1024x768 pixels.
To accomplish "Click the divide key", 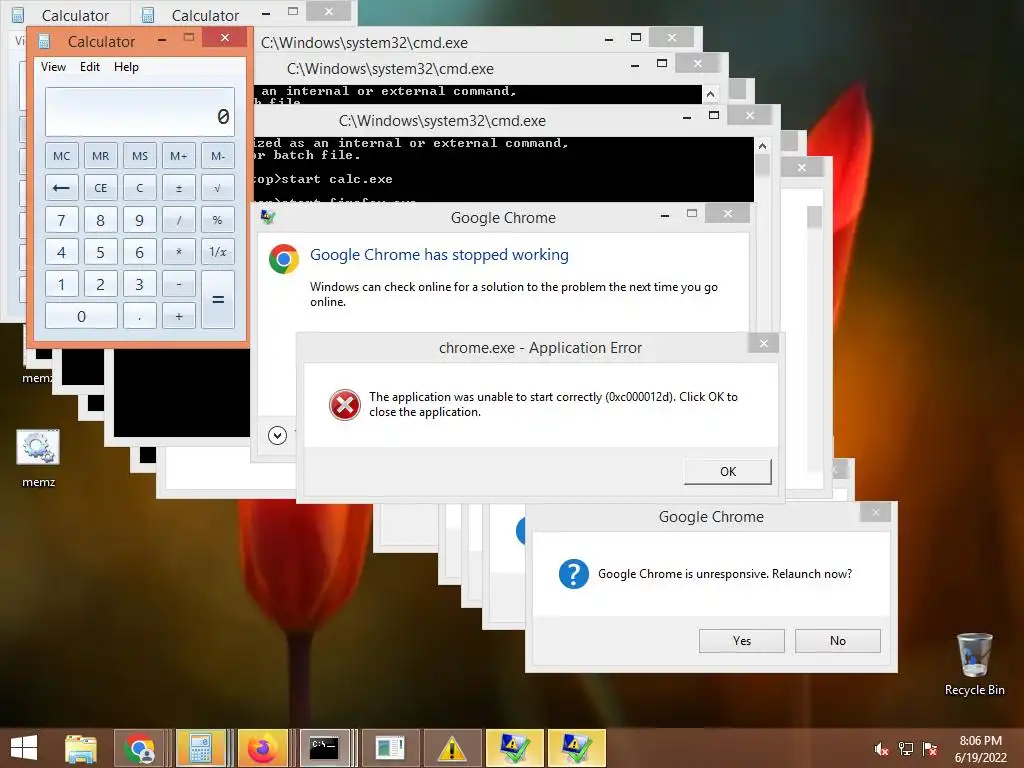I will [178, 219].
